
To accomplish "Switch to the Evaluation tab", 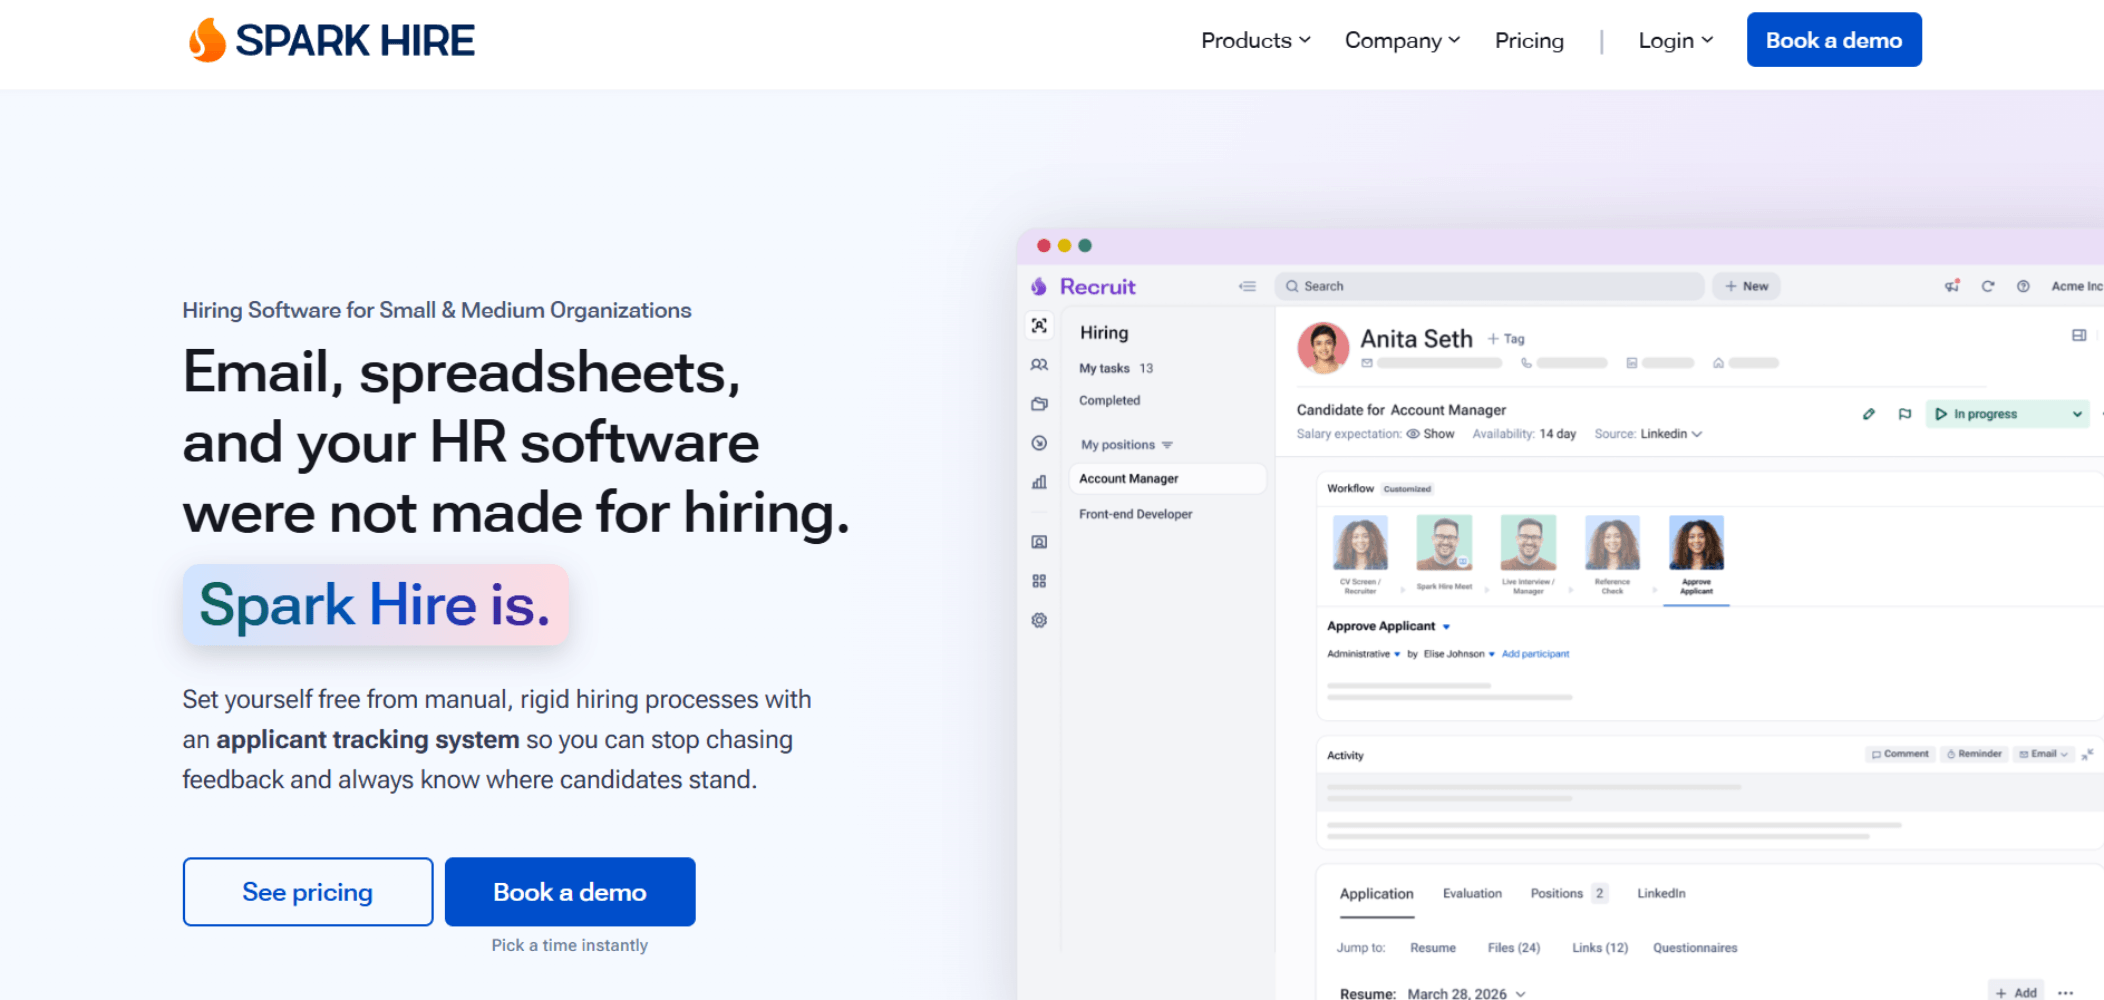I will (1472, 894).
